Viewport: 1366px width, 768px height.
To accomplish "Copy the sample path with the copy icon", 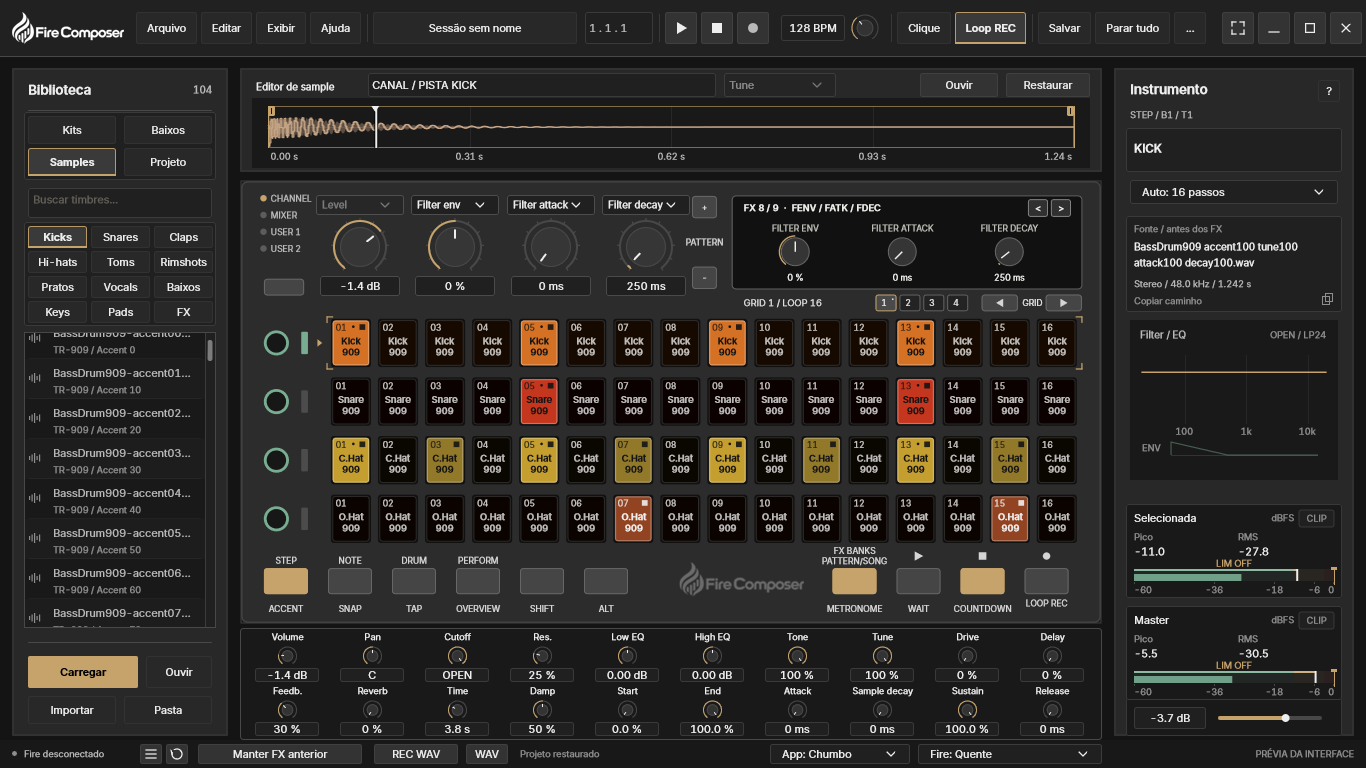I will [x=1327, y=299].
